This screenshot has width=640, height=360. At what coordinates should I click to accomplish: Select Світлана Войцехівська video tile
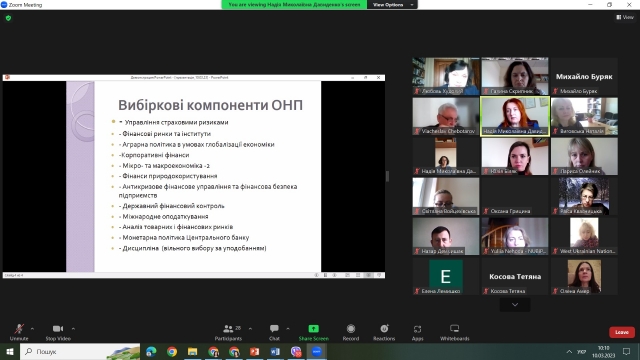click(x=446, y=196)
